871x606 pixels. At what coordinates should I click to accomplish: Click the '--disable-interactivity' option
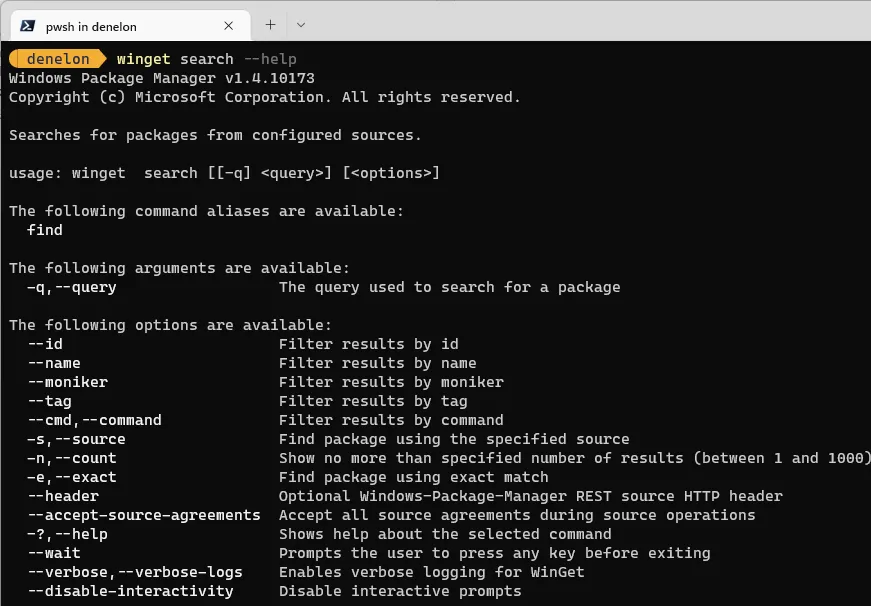pos(131,591)
